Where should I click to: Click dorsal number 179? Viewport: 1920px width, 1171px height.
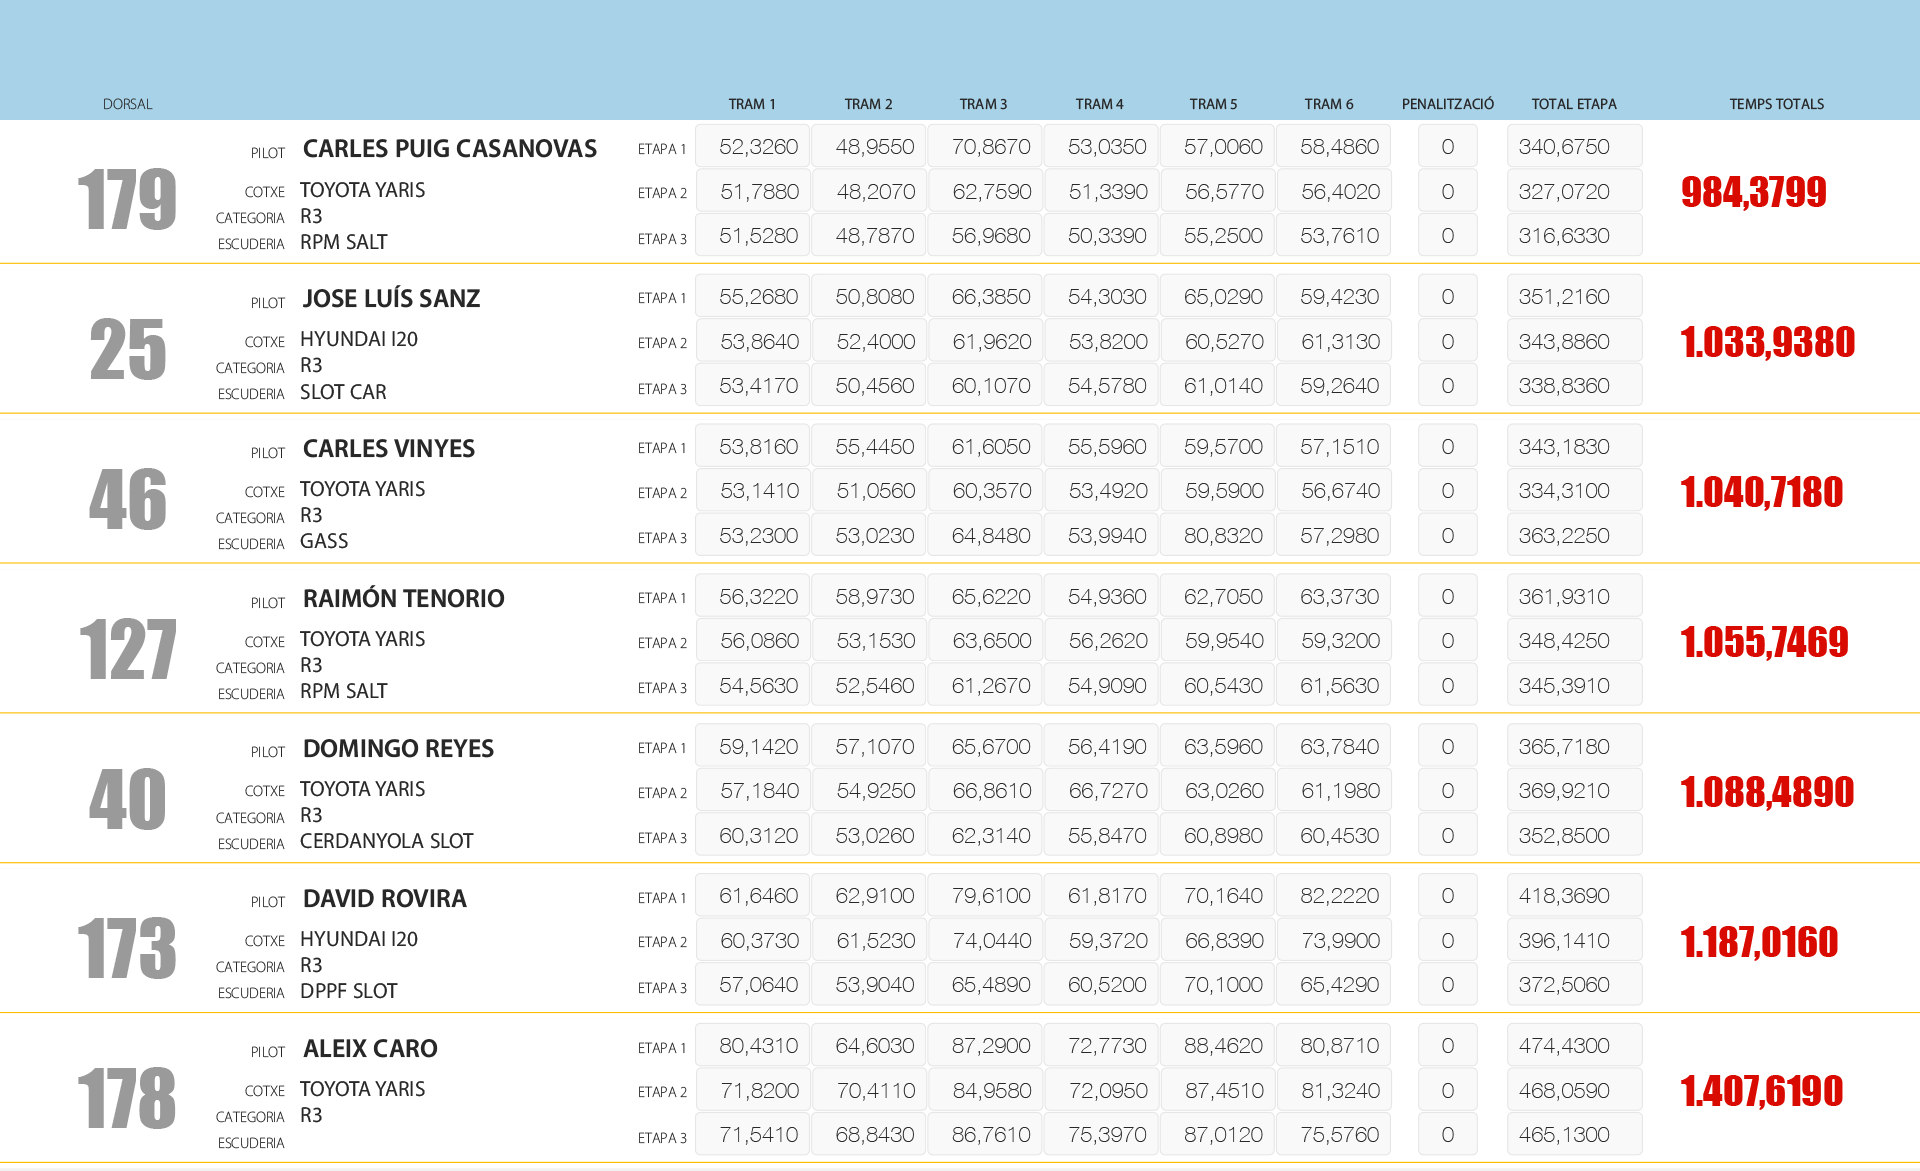tap(127, 199)
